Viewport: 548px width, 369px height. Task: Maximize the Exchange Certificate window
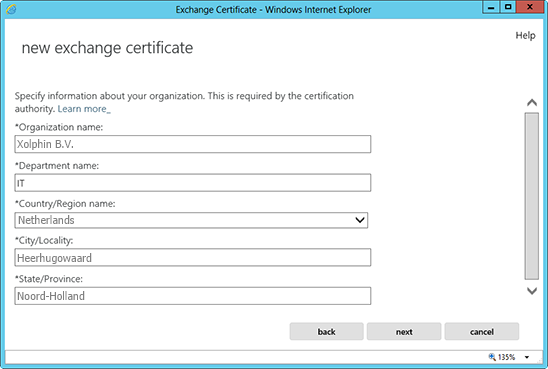[x=508, y=7]
